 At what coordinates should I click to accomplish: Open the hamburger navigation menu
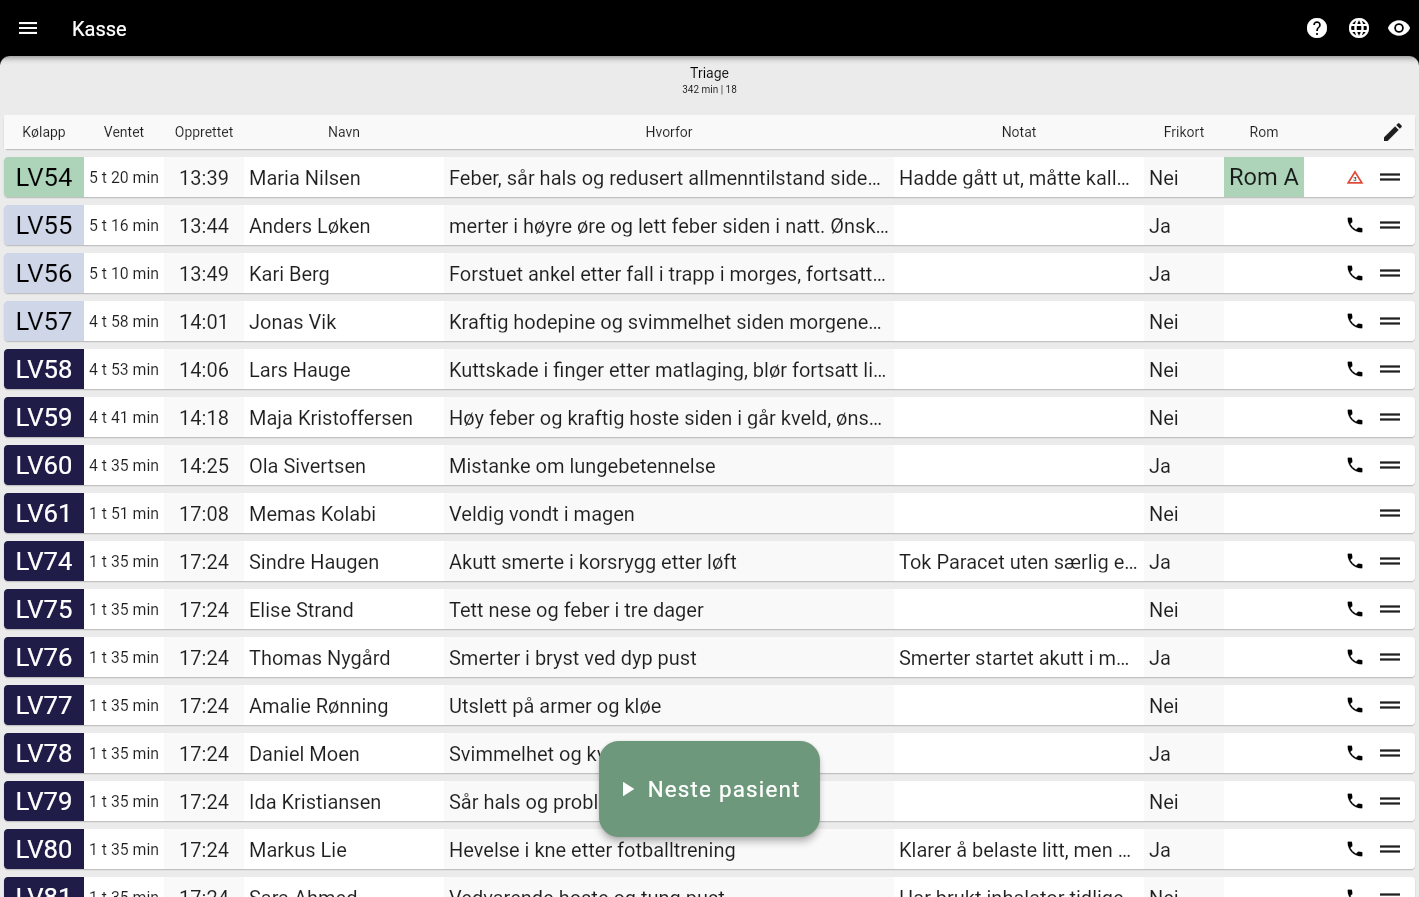pyautogui.click(x=28, y=28)
